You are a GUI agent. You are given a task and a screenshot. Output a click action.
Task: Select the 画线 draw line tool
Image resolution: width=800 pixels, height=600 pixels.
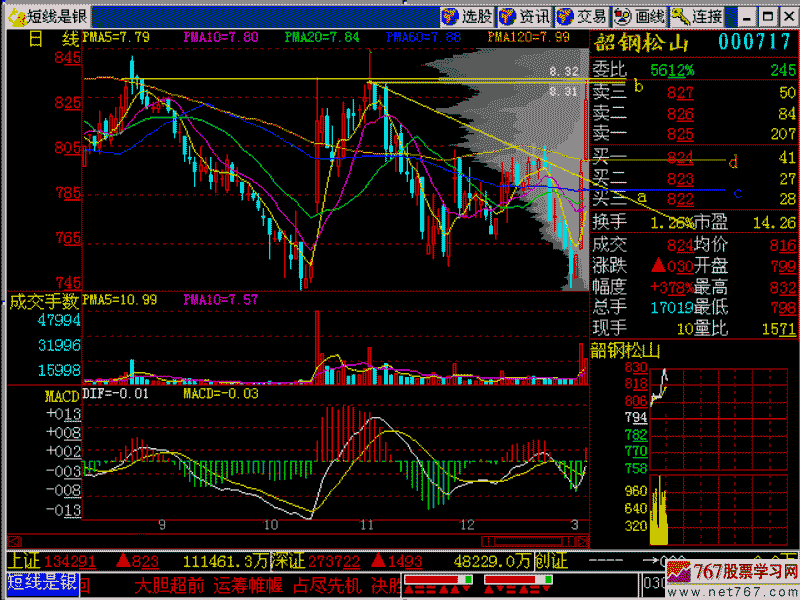[x=640, y=16]
